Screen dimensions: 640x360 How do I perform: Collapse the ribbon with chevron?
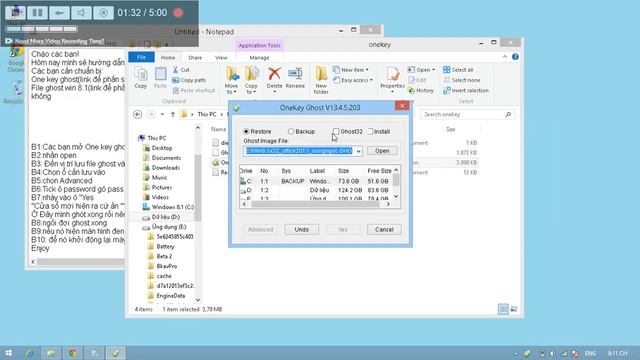point(505,57)
